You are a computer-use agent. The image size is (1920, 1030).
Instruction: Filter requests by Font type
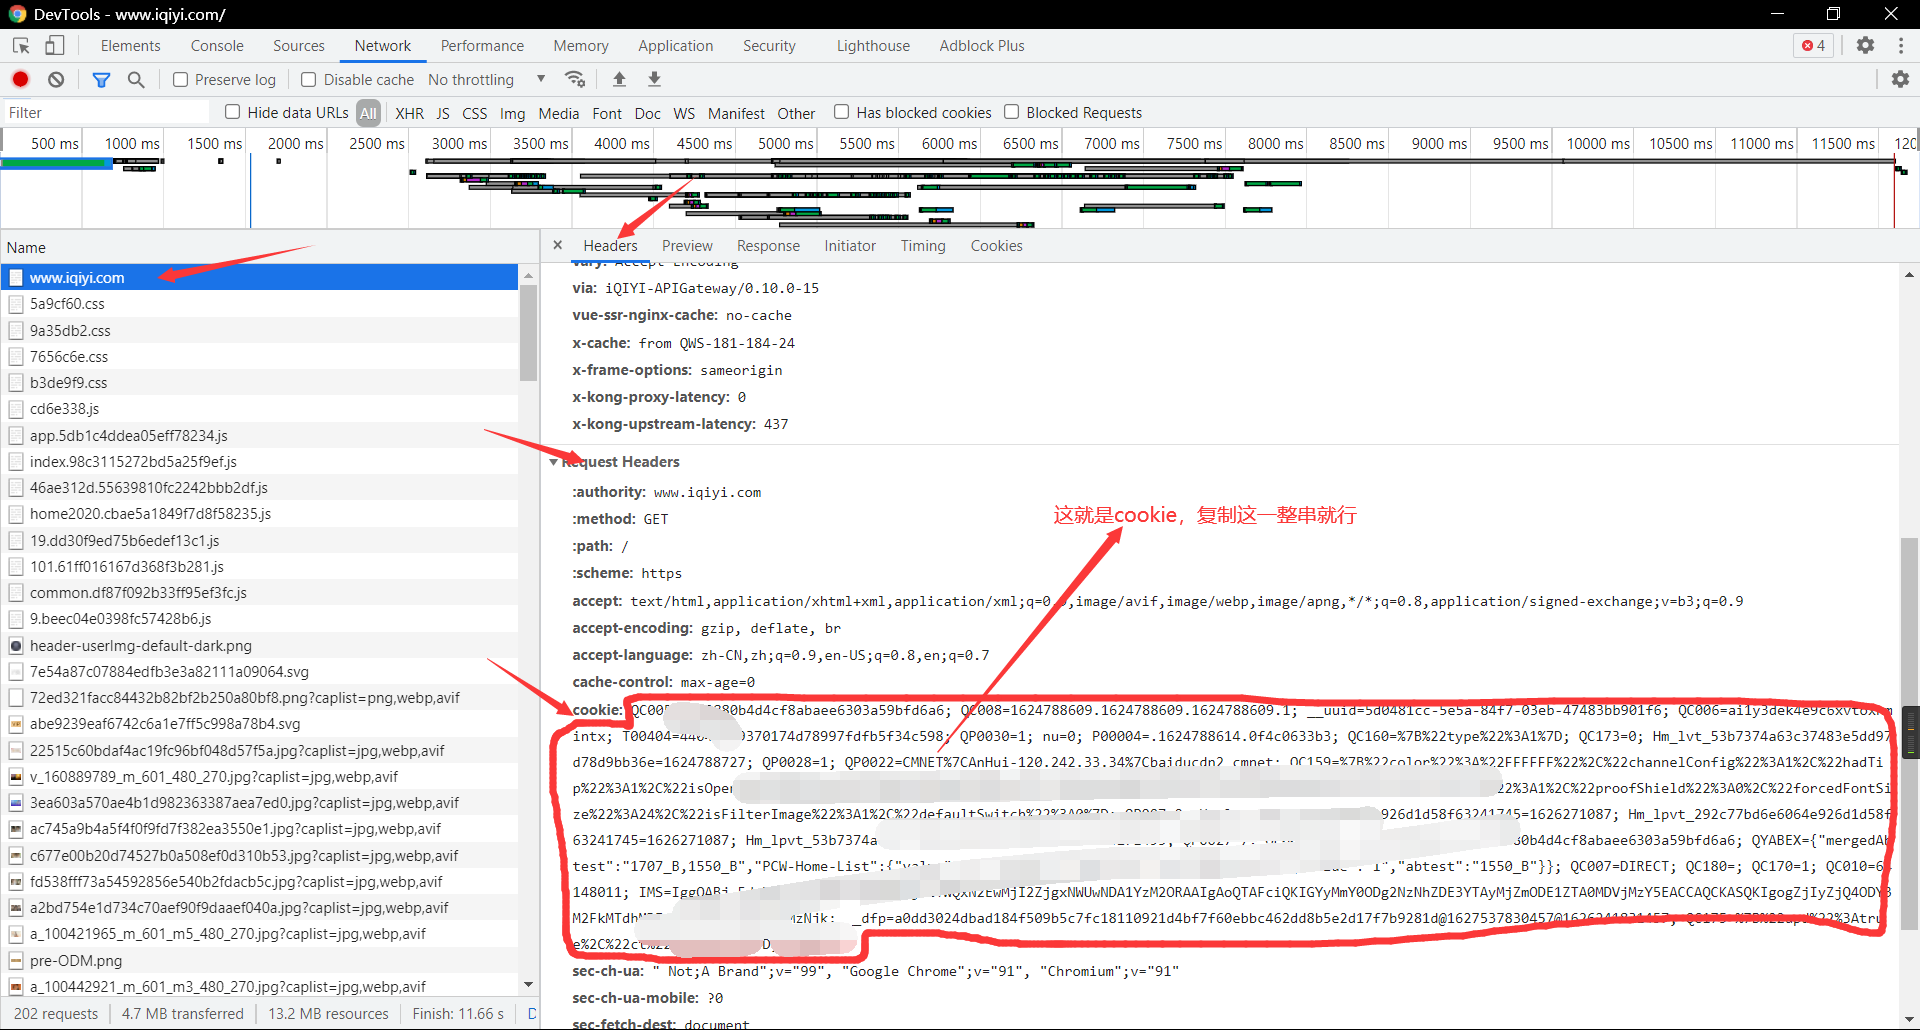[607, 113]
